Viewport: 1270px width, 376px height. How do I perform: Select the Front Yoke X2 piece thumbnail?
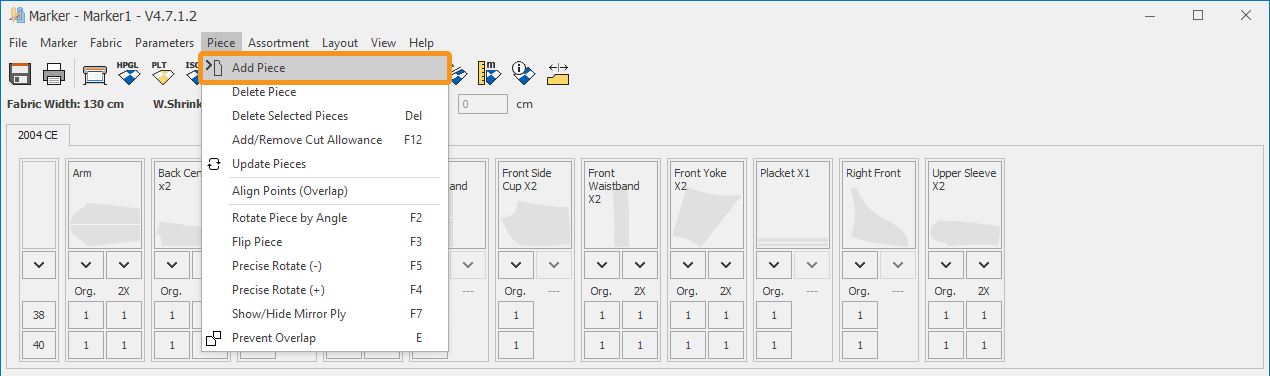[x=707, y=204]
